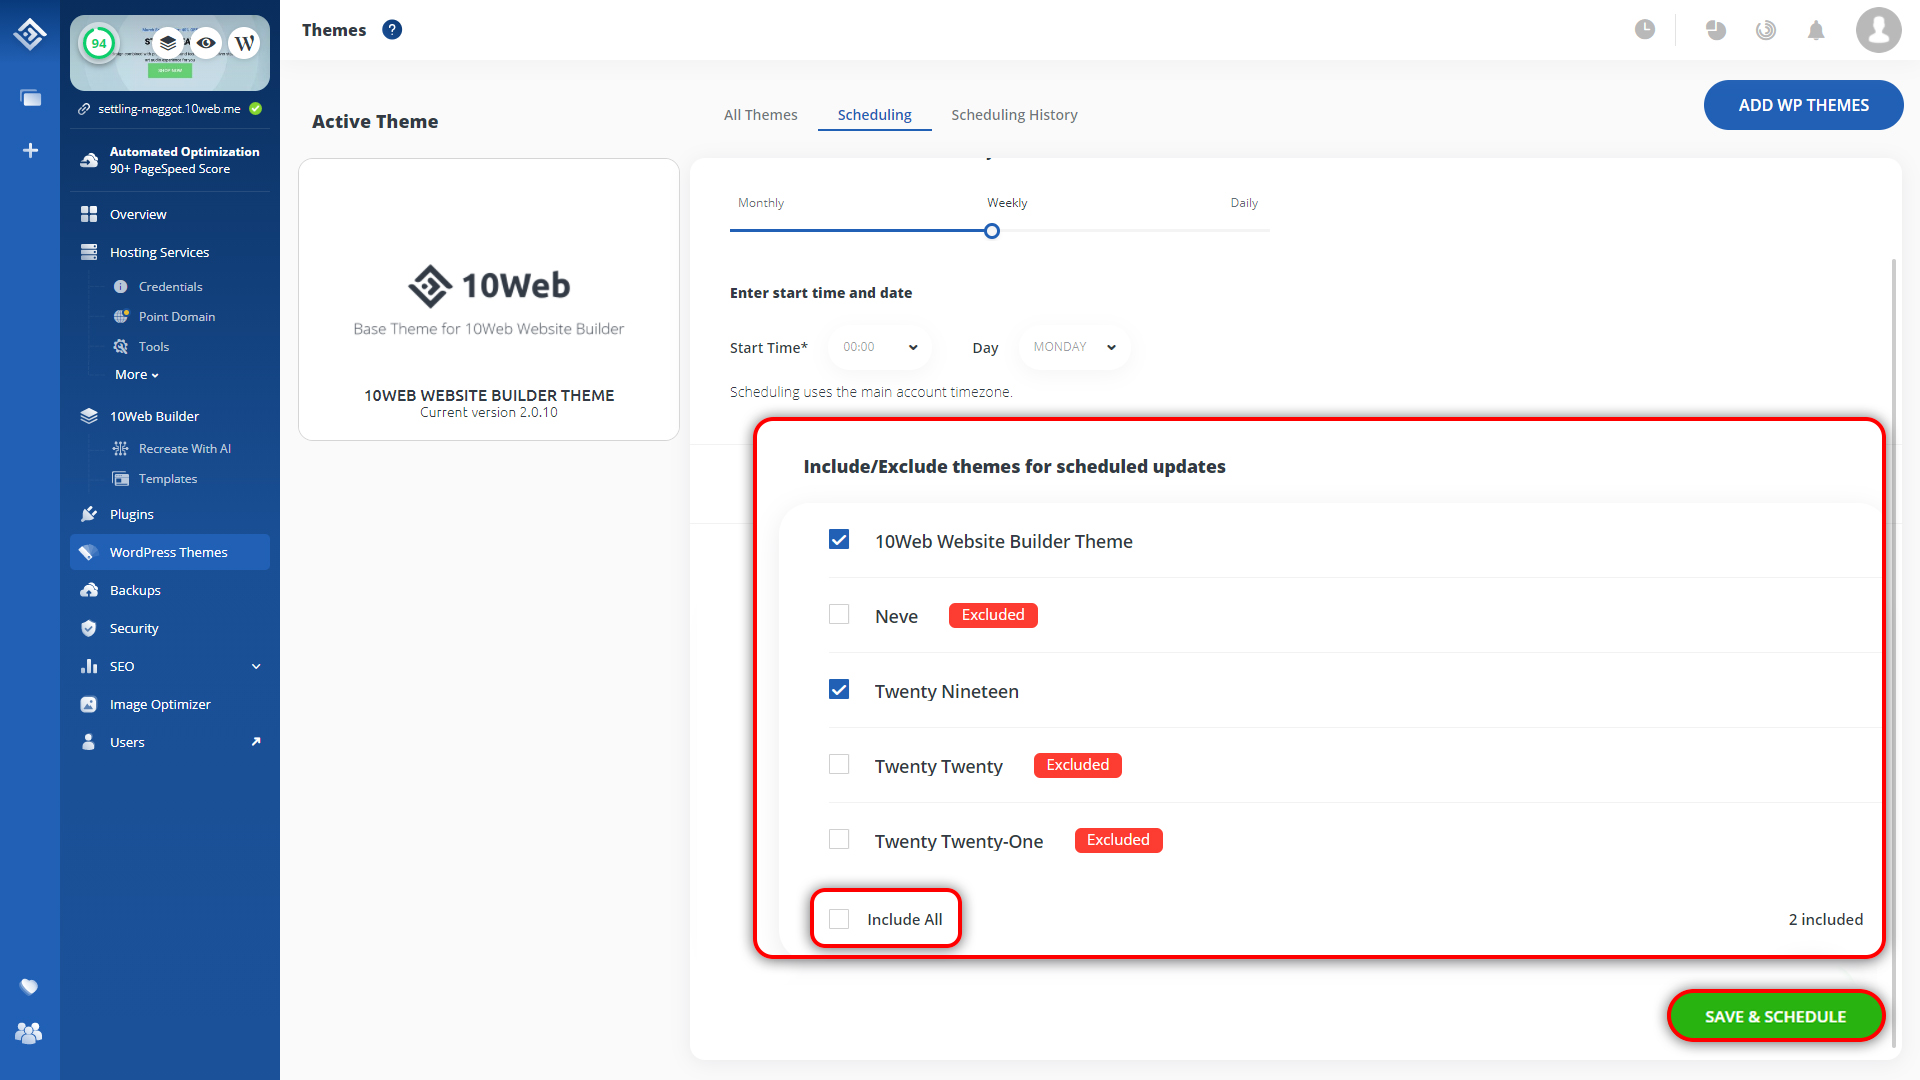1920x1080 pixels.
Task: Open the Day MONDAY dropdown
Action: [1074, 347]
